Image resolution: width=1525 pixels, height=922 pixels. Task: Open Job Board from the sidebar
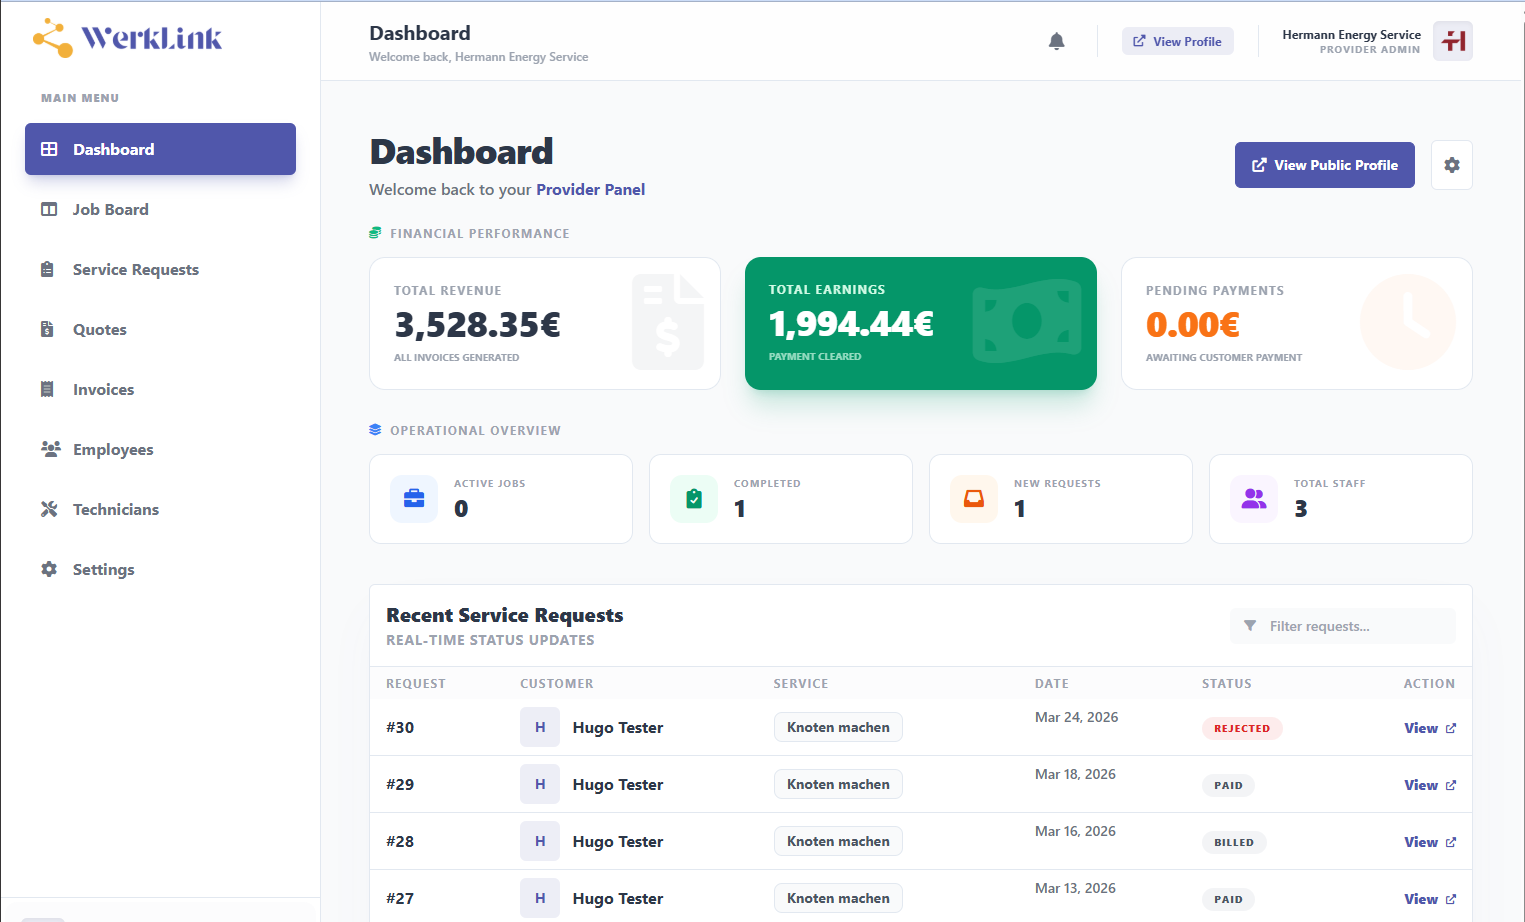pyautogui.click(x=110, y=209)
